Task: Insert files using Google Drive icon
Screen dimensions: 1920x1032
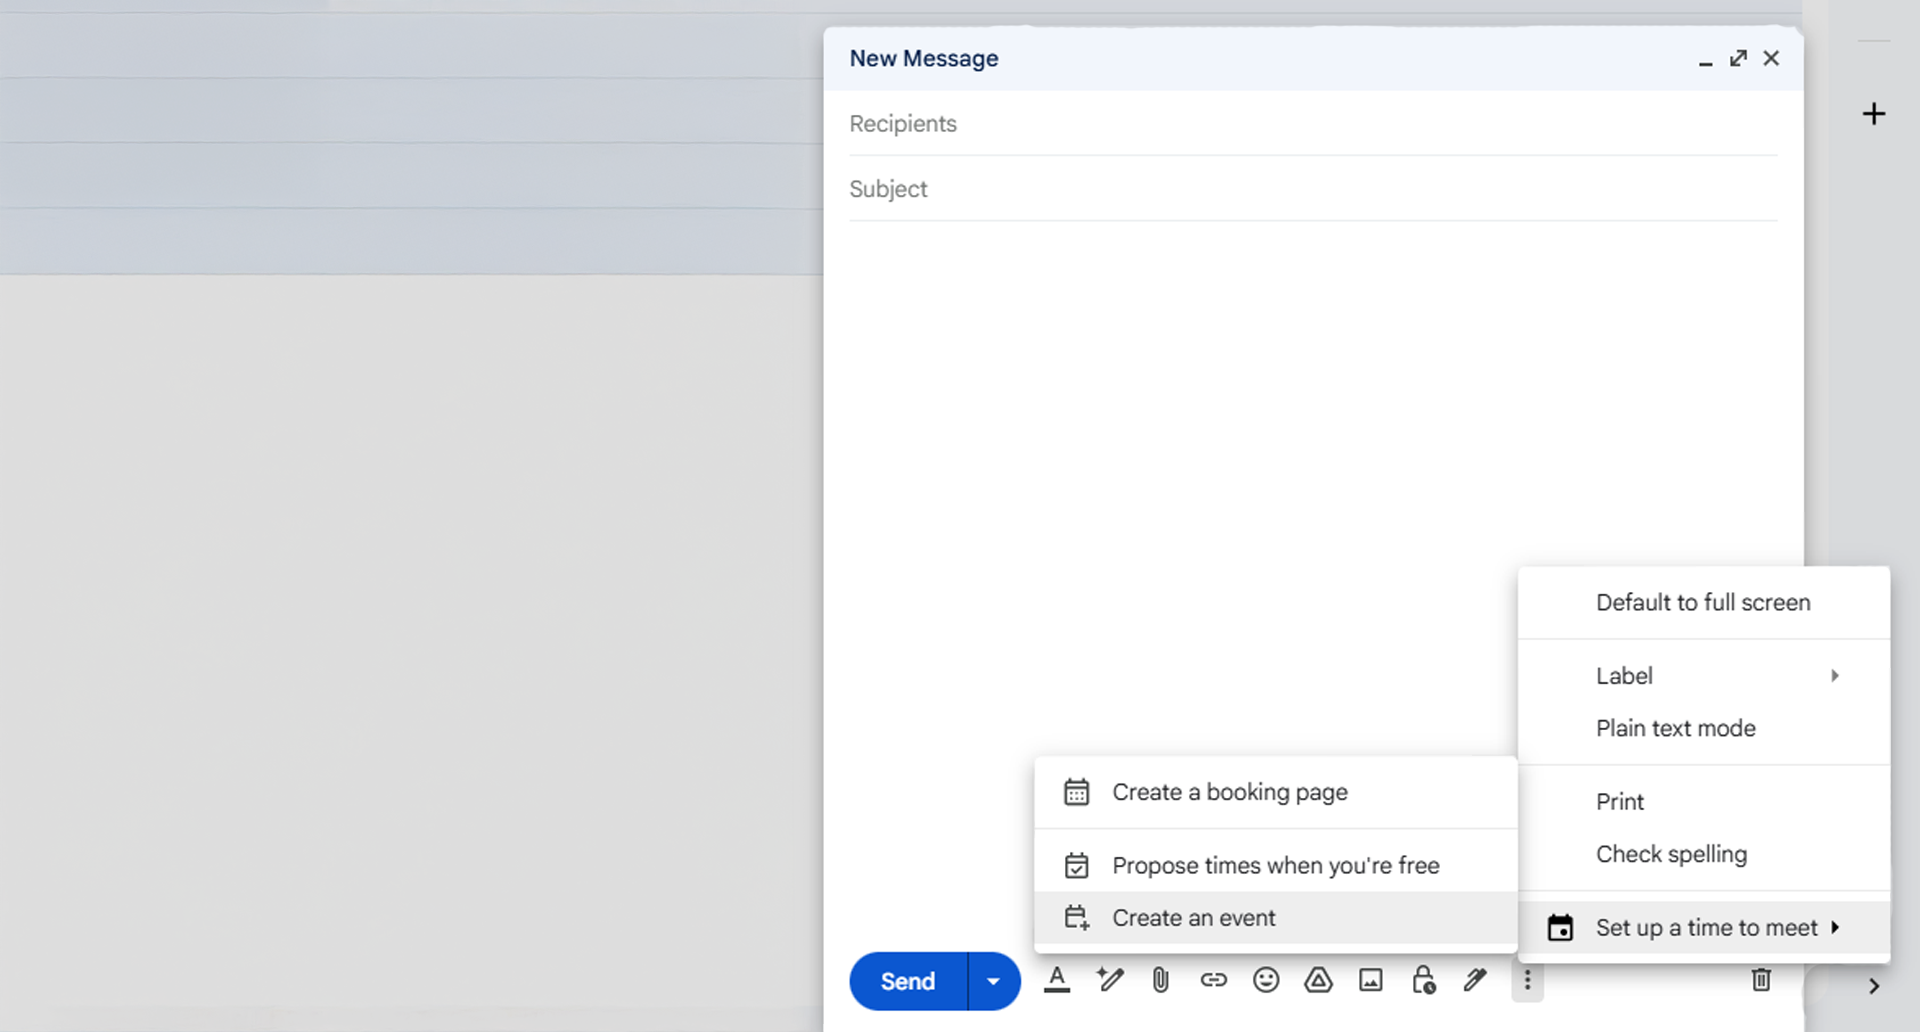Action: tap(1318, 981)
